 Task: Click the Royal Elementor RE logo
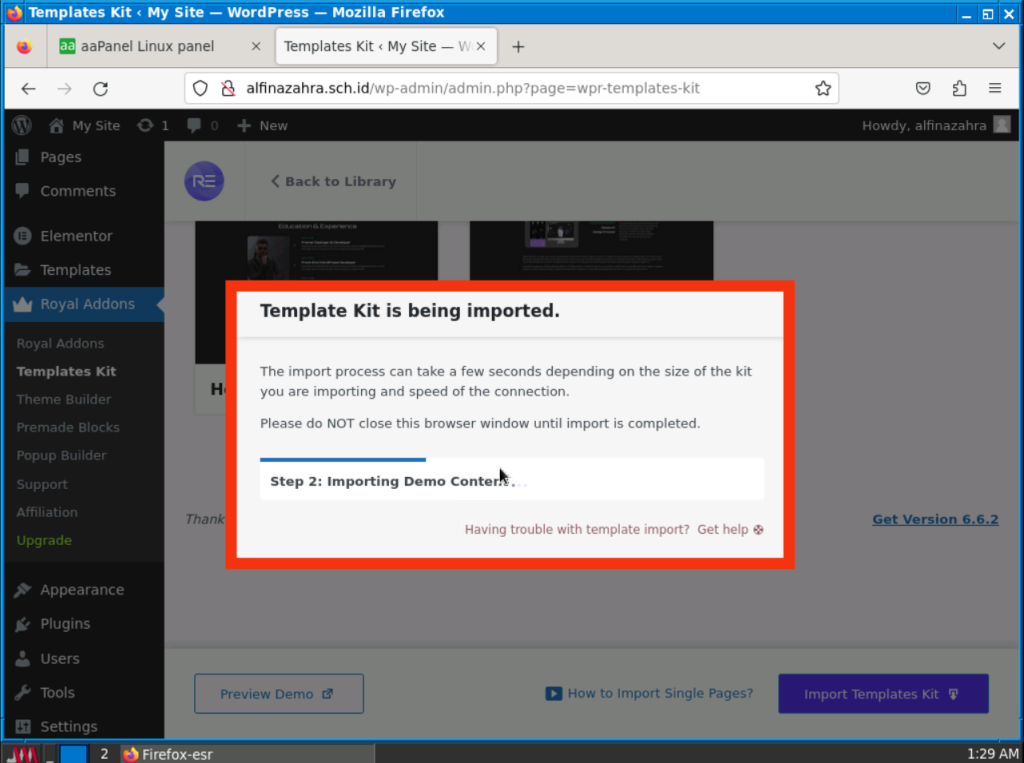tap(204, 181)
